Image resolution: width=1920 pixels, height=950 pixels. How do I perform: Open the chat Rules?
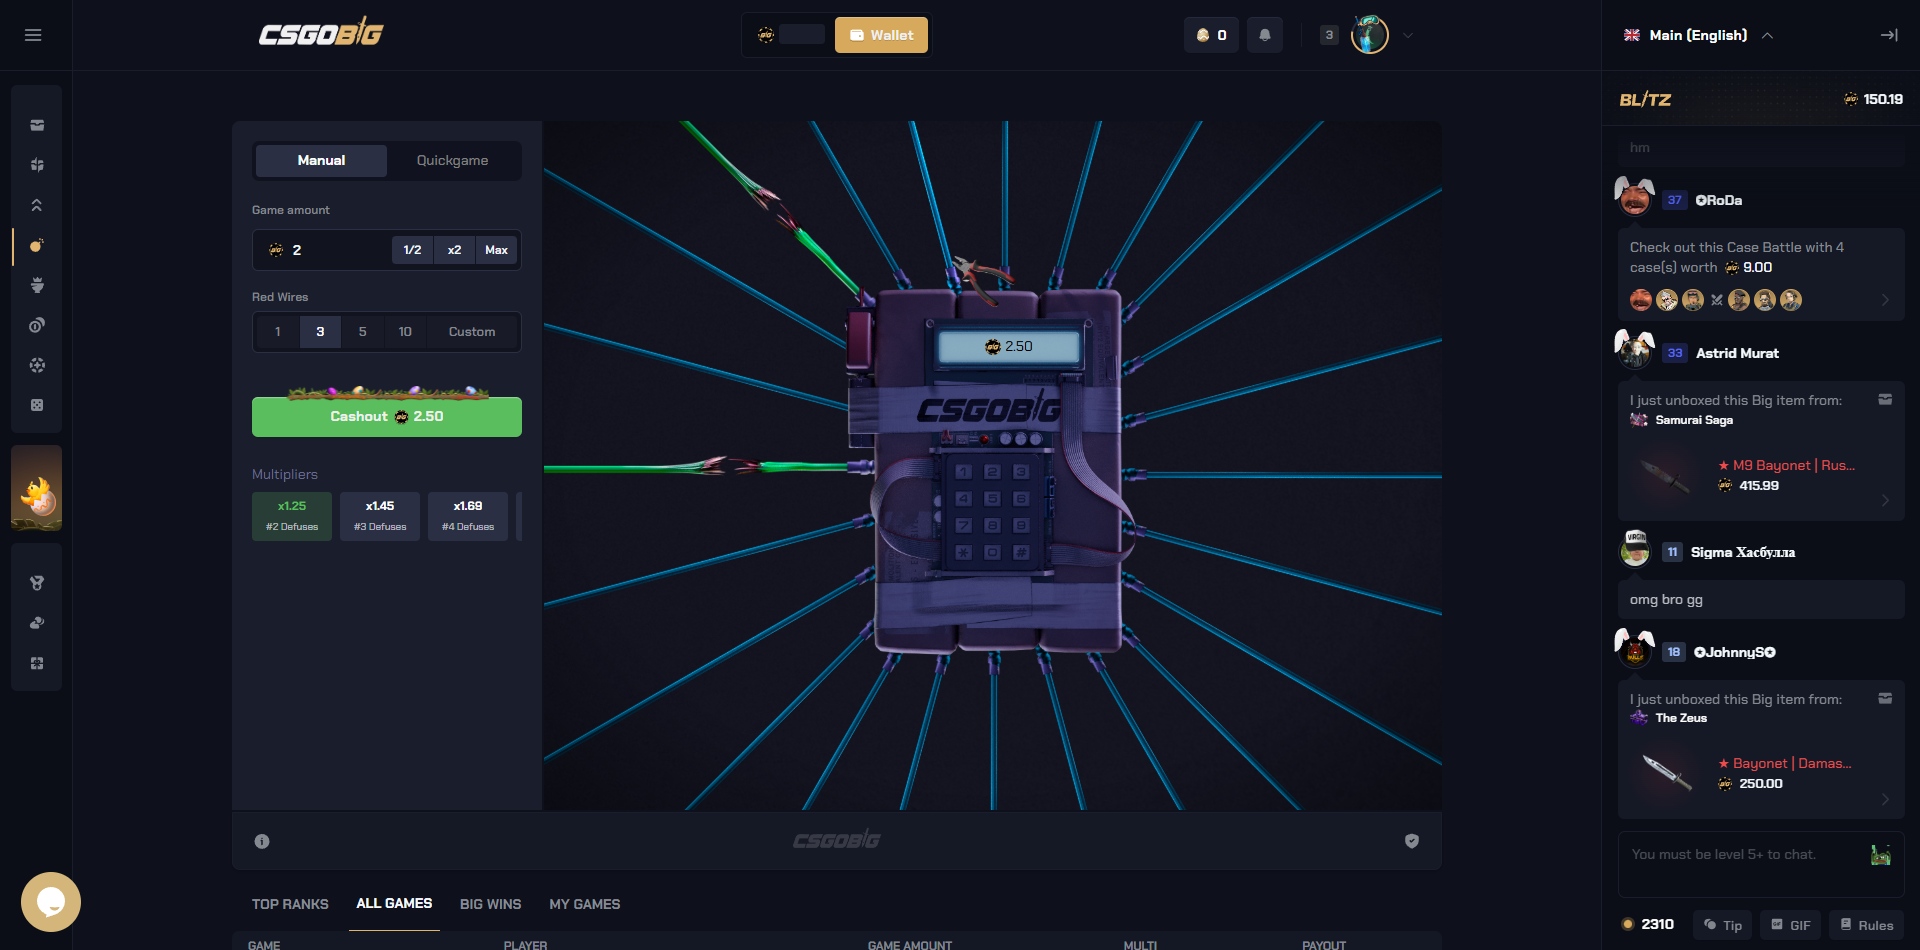tap(1866, 925)
